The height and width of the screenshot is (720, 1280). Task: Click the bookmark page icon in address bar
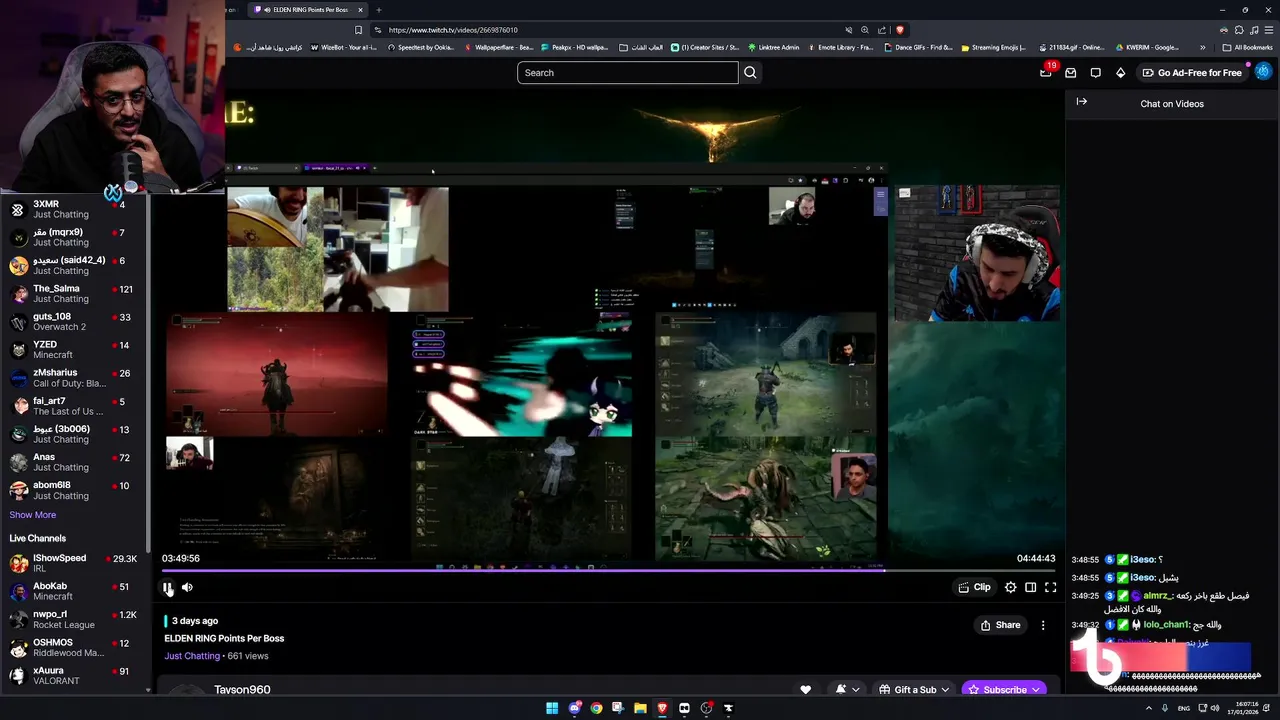358,30
